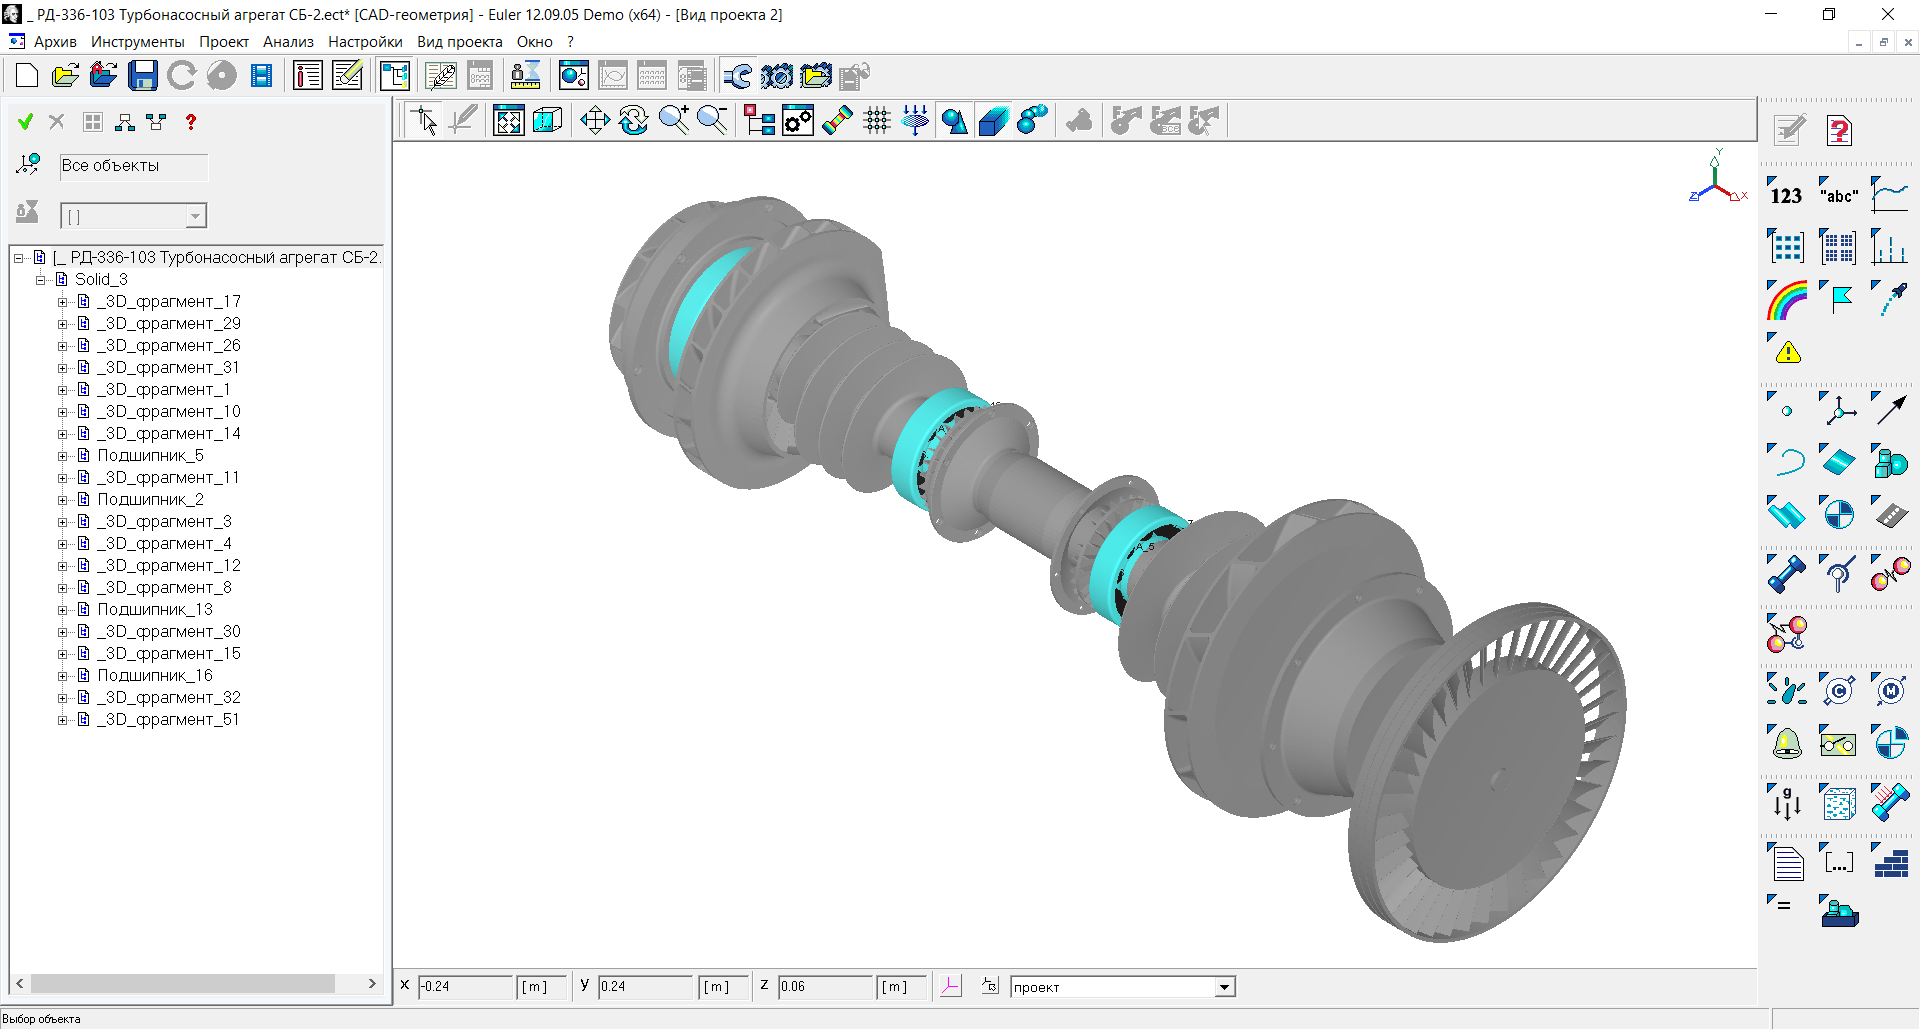Click the pan view arrows tool

[x=595, y=121]
